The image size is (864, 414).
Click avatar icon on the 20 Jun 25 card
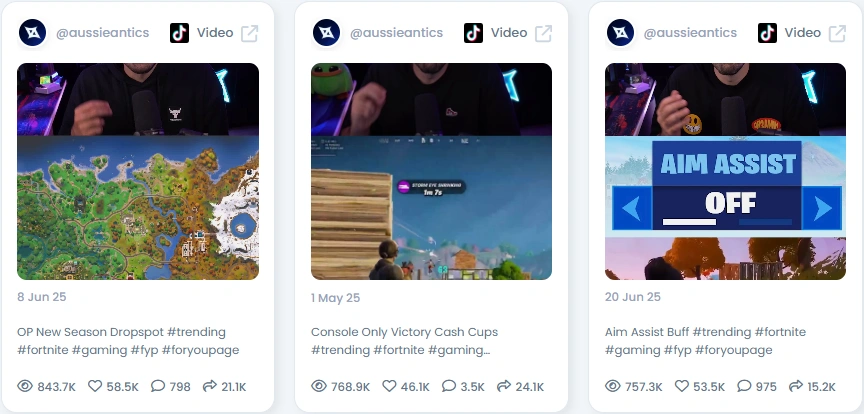tap(620, 33)
